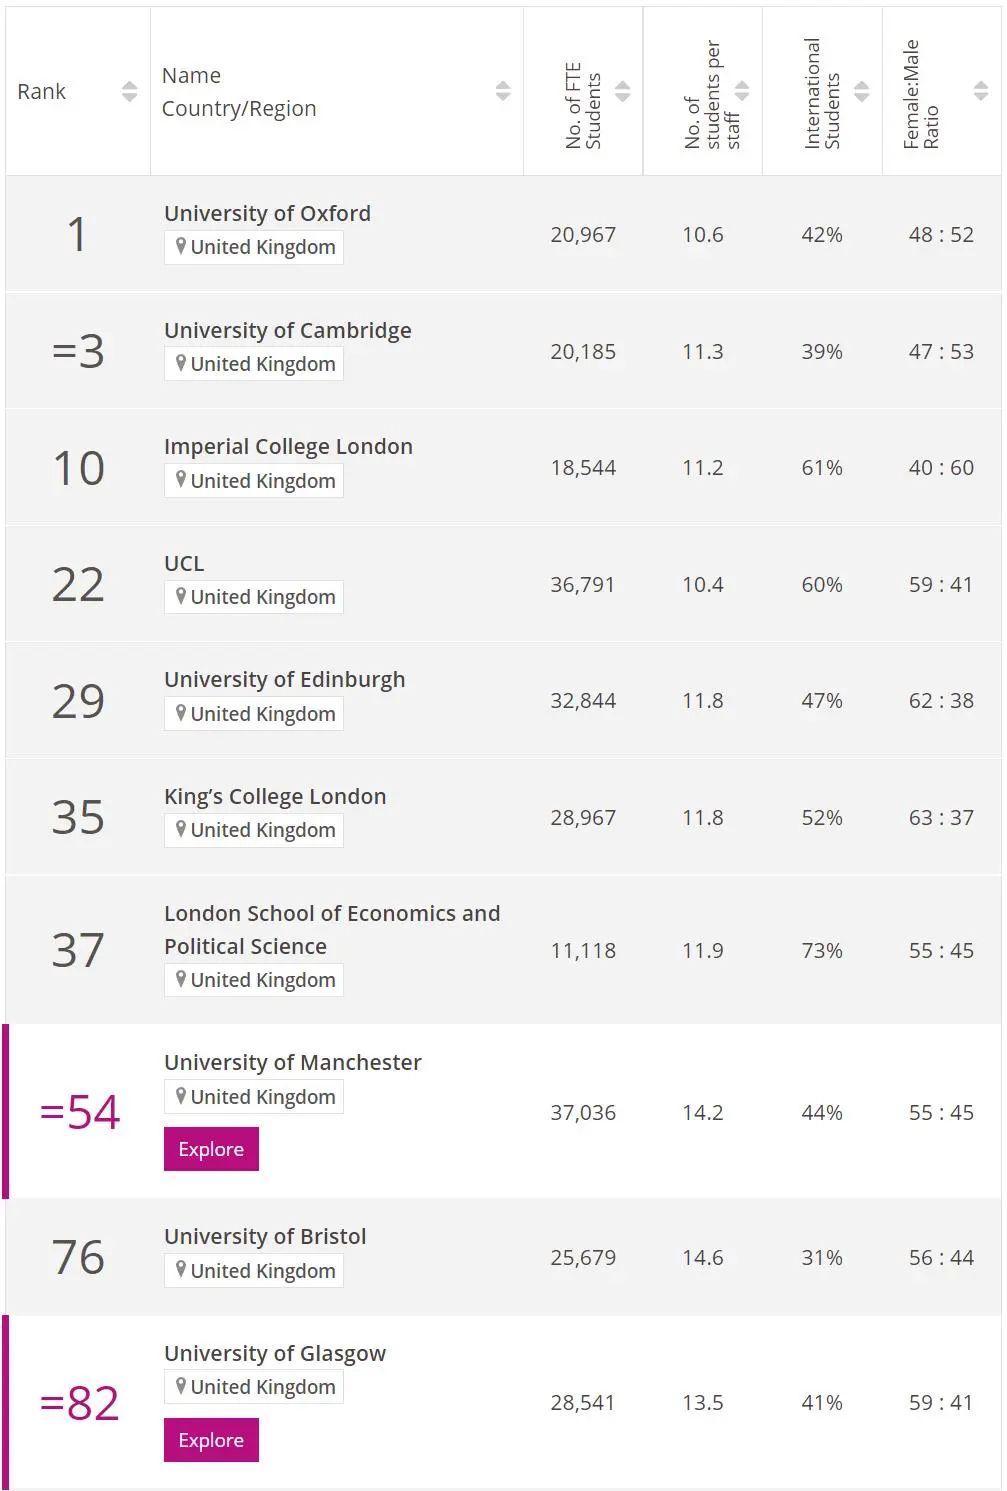Open Imperial College London link
1007x1491 pixels.
click(x=288, y=446)
